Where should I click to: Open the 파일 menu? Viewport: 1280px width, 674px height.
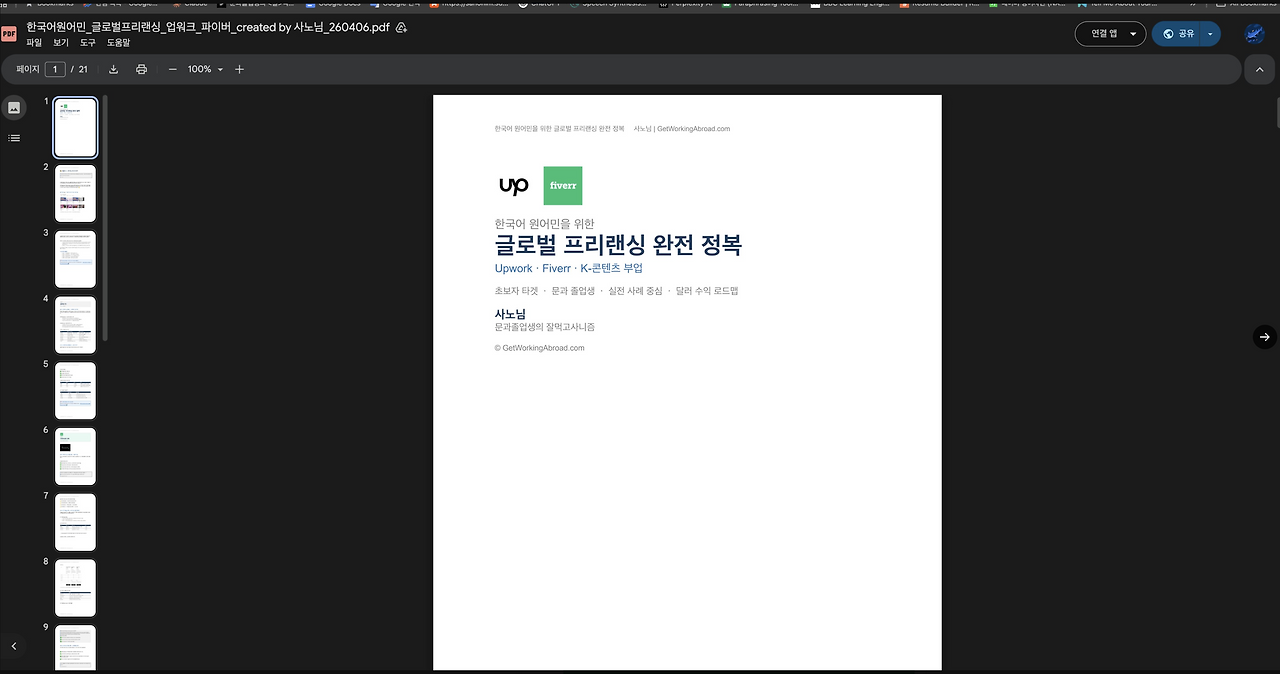[34, 43]
